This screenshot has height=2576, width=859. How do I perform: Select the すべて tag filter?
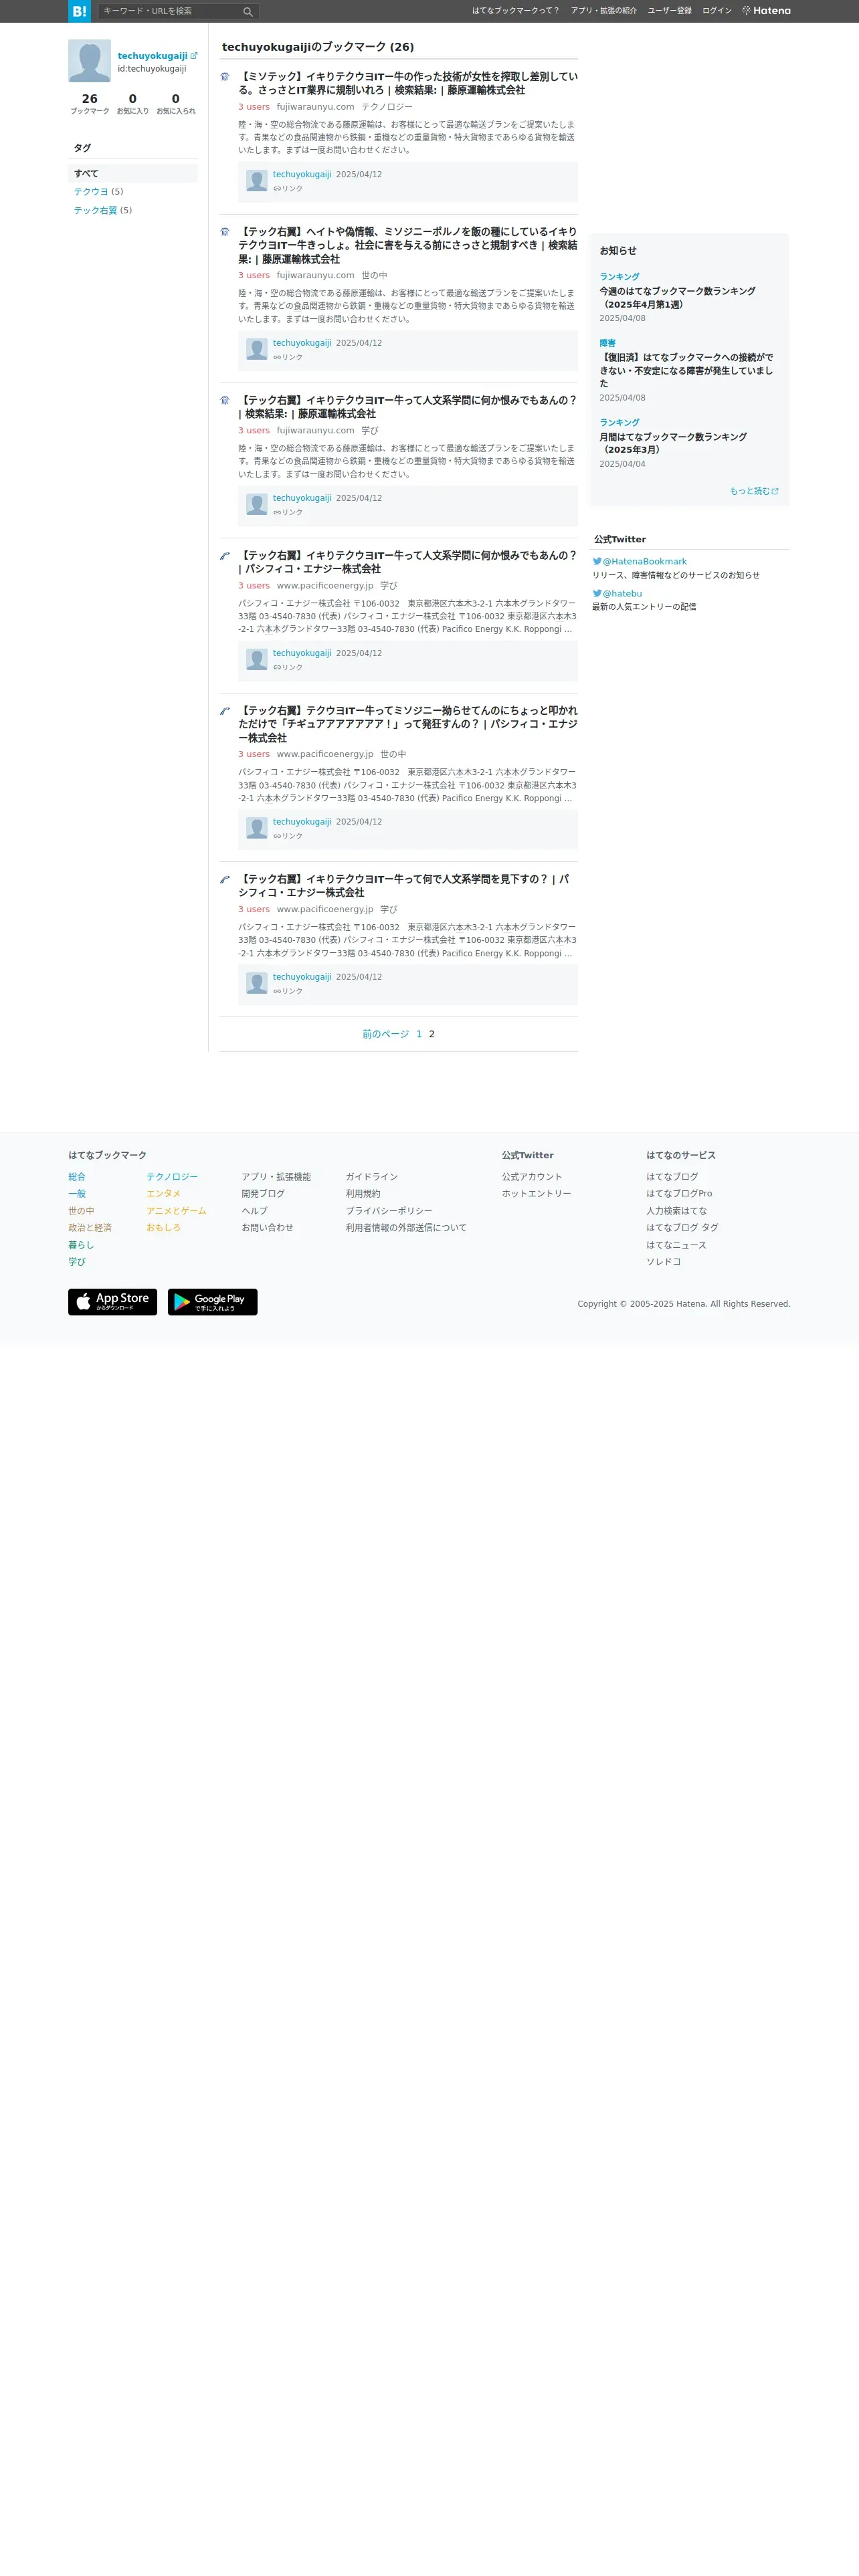[133, 173]
